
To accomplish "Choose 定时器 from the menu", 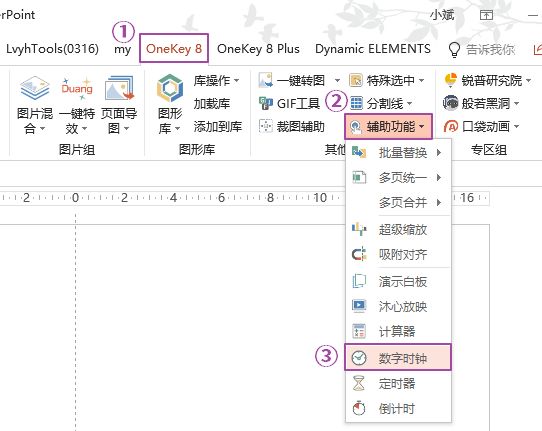I will pyautogui.click(x=398, y=384).
